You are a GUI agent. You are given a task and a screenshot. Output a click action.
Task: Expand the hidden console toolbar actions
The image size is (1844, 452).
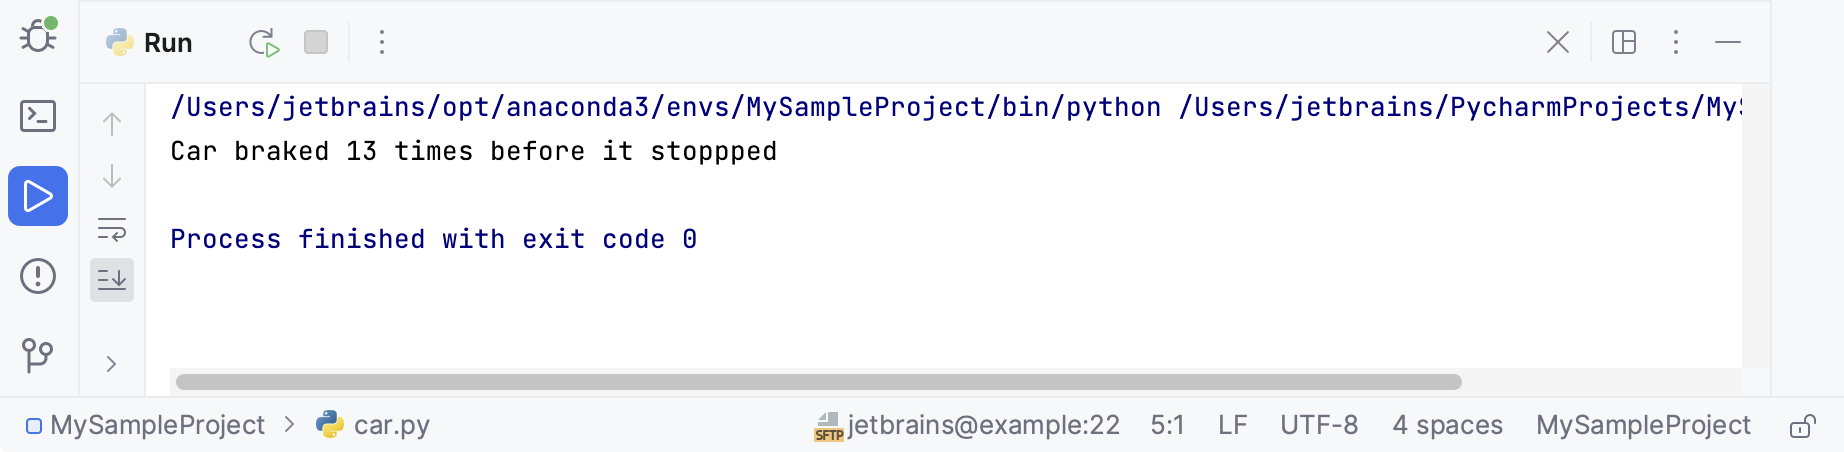pos(112,364)
